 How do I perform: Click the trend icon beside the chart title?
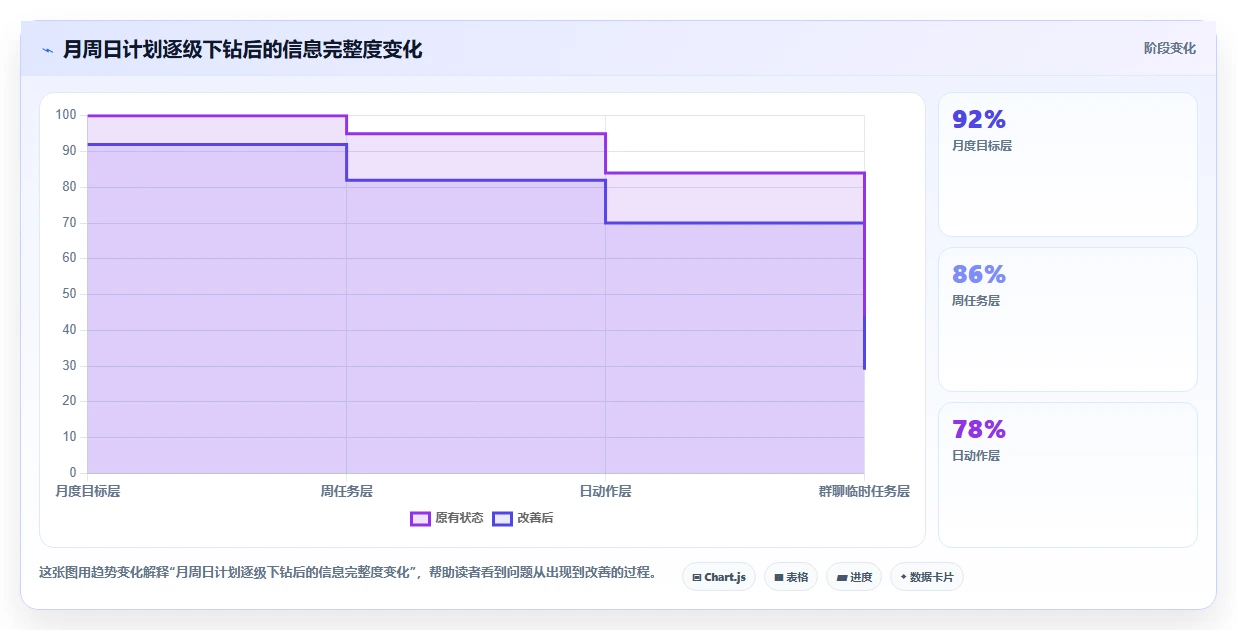pyautogui.click(x=47, y=49)
